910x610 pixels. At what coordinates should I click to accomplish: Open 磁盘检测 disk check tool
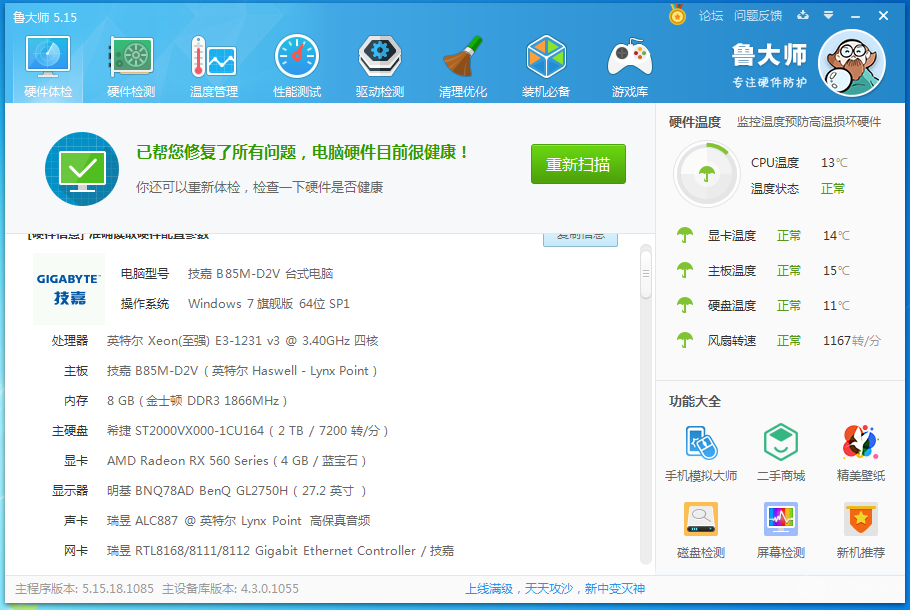(701, 530)
